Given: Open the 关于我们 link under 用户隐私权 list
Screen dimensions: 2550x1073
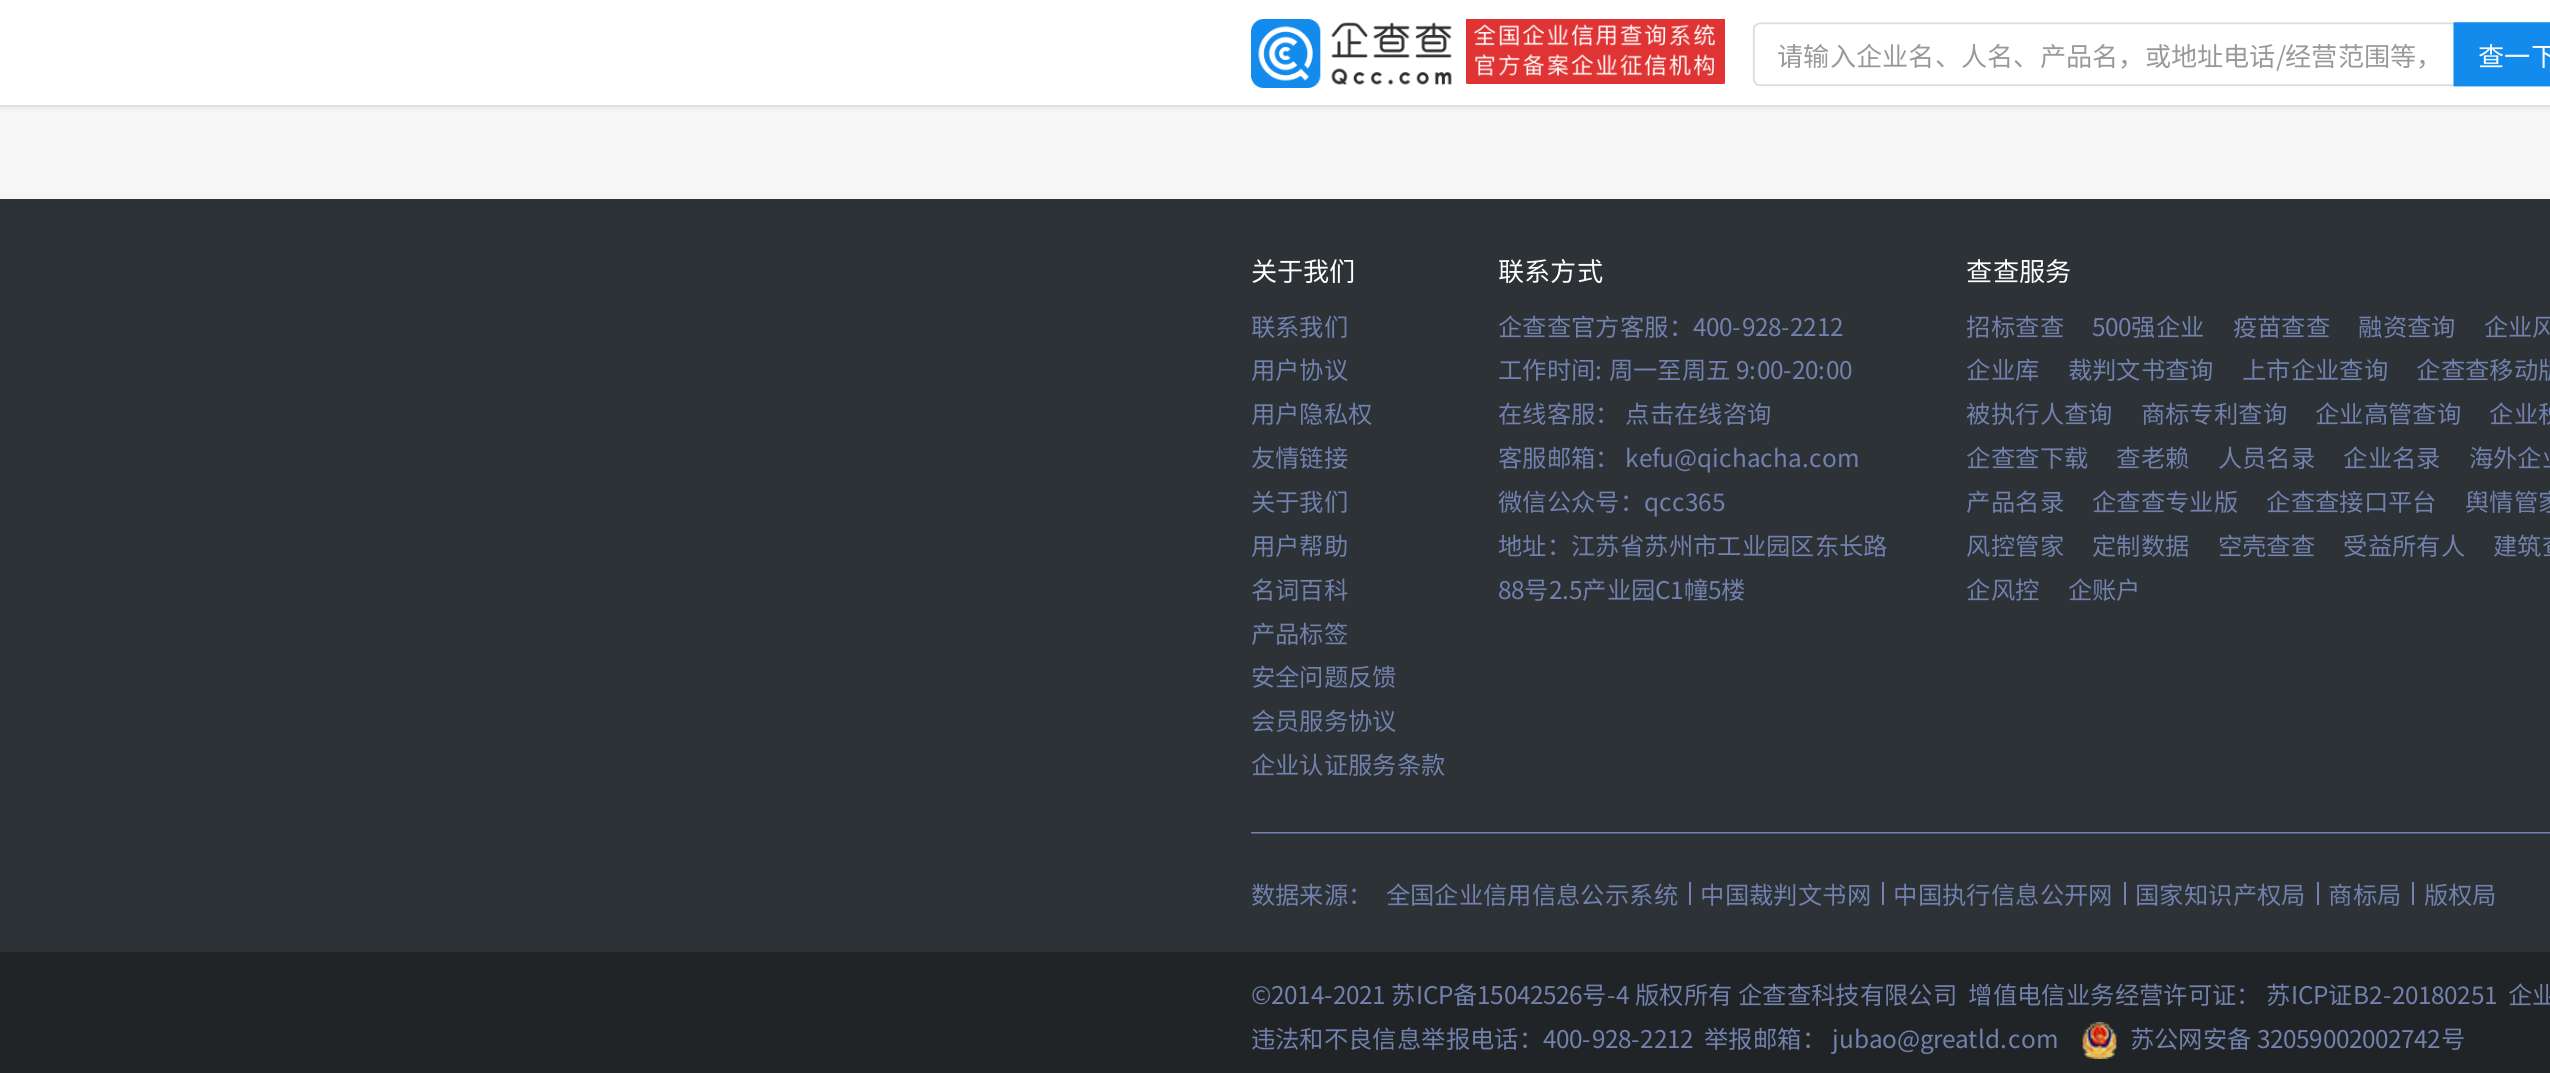Looking at the screenshot, I should pyautogui.click(x=1299, y=502).
